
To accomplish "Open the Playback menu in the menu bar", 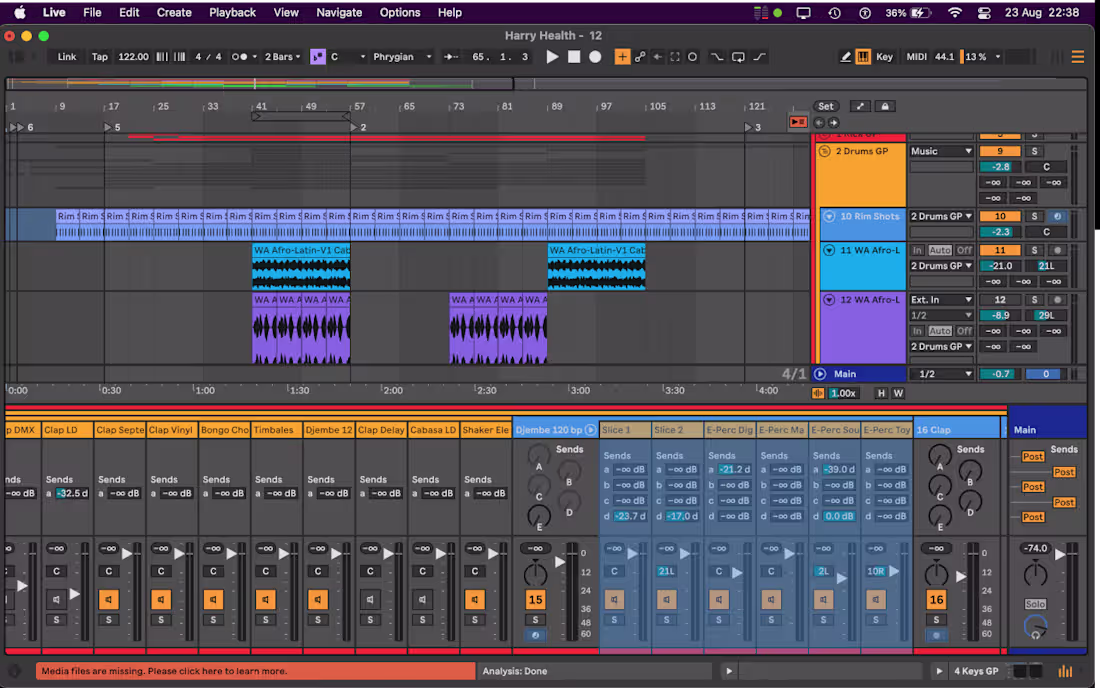I will (x=232, y=12).
